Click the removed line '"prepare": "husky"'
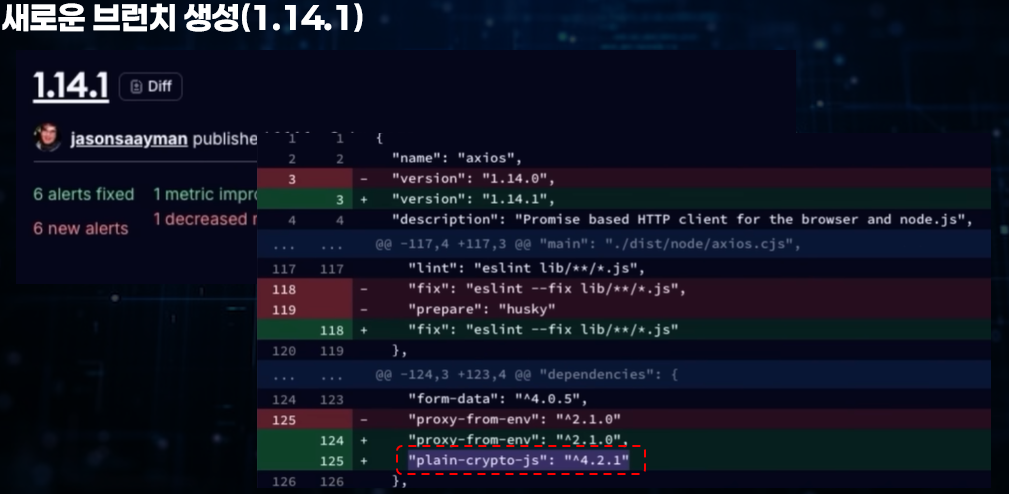The image size is (1009, 494). [624, 309]
